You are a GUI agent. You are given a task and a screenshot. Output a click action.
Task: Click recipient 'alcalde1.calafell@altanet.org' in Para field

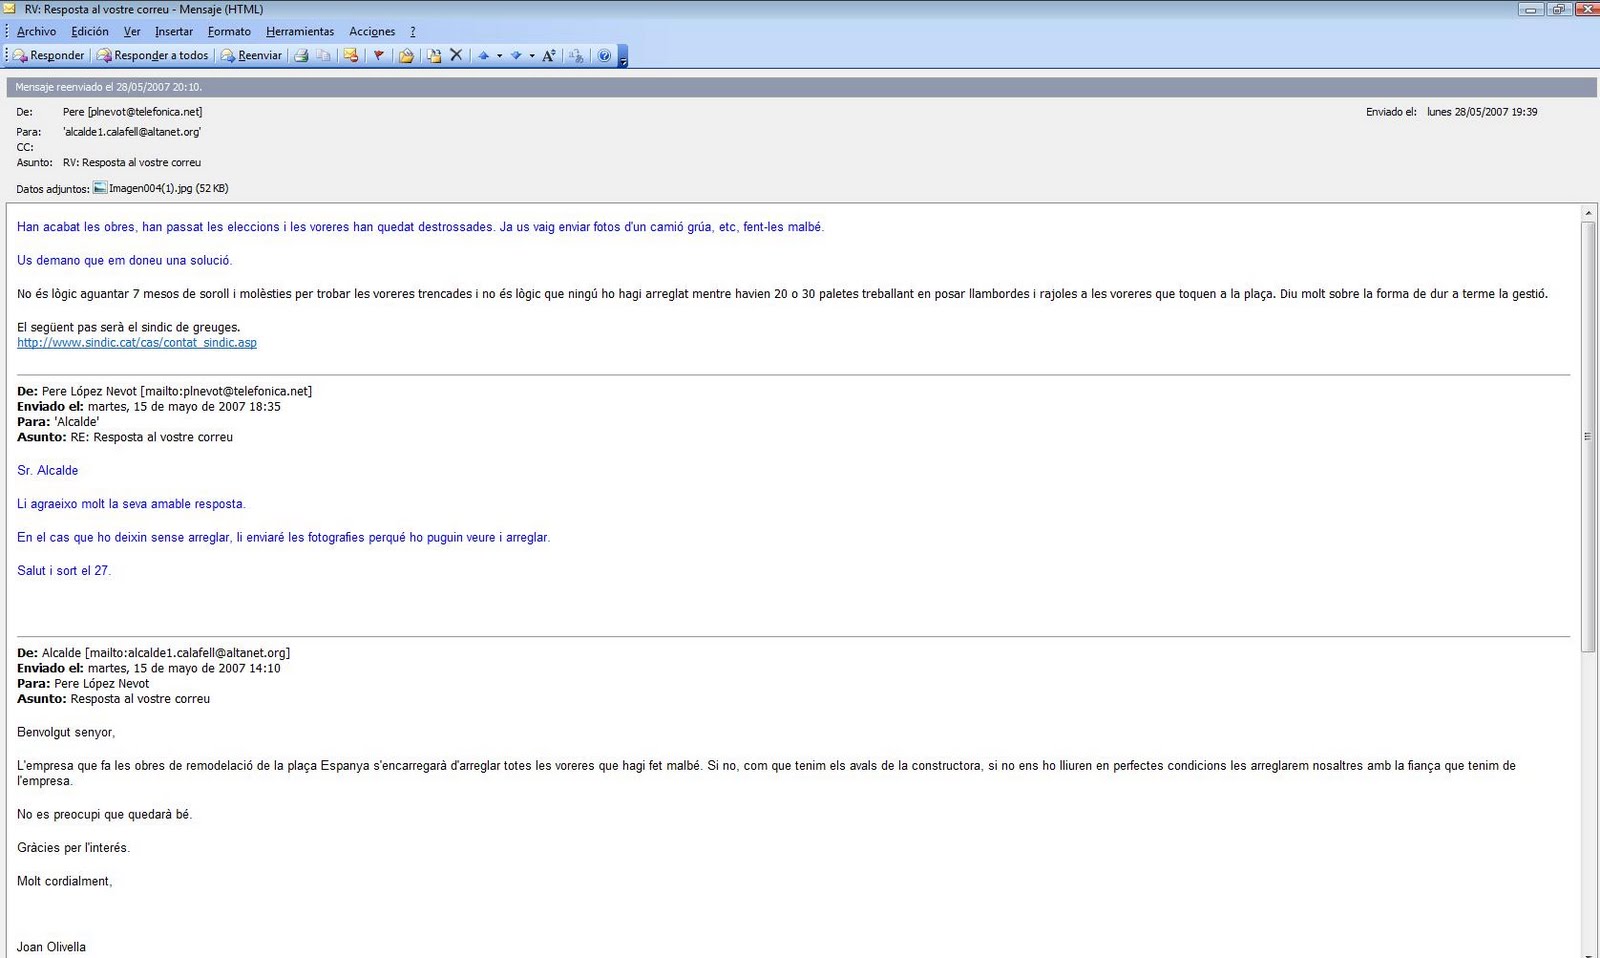click(132, 132)
